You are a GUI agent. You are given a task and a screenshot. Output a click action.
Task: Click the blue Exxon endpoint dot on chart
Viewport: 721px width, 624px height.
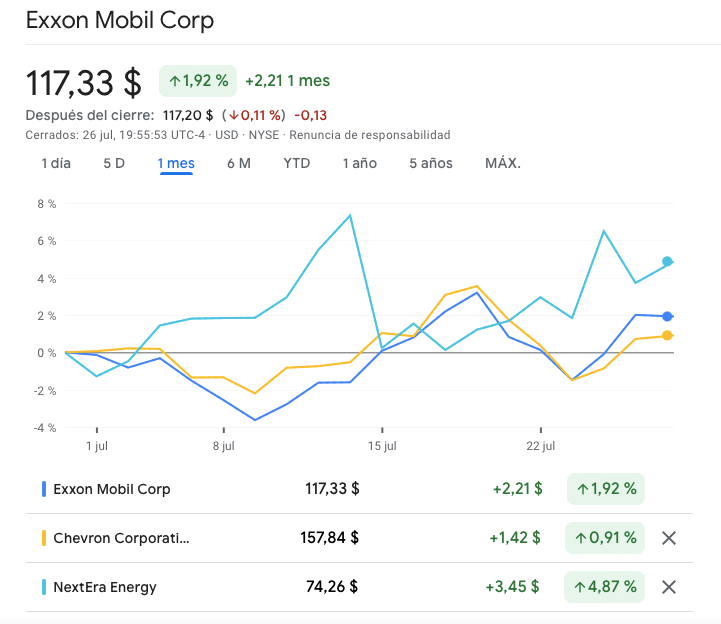pyautogui.click(x=667, y=317)
